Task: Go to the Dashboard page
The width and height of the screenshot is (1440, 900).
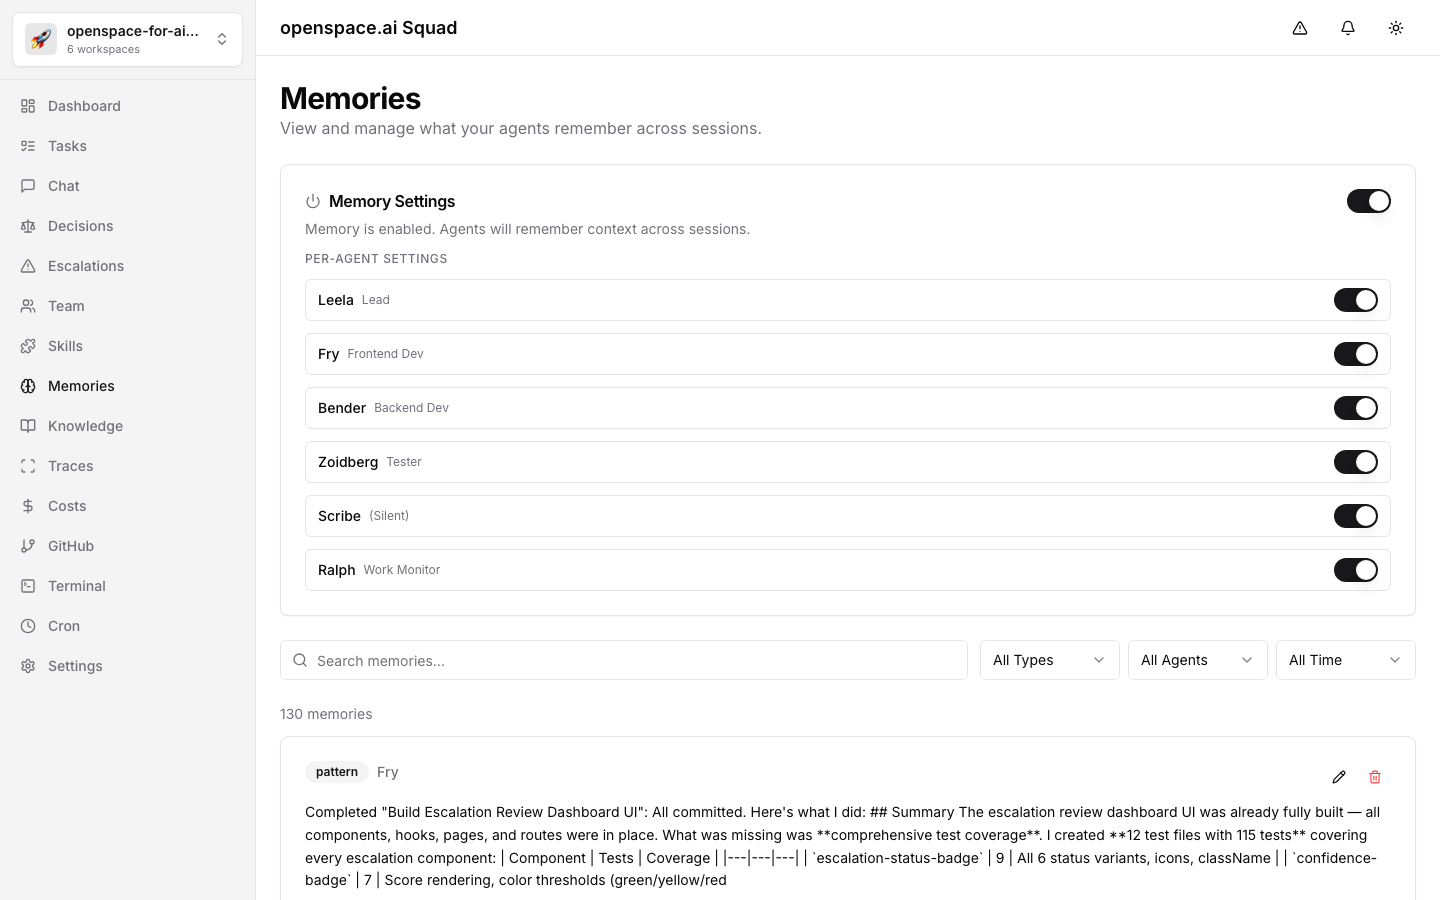Action: pyautogui.click(x=84, y=106)
